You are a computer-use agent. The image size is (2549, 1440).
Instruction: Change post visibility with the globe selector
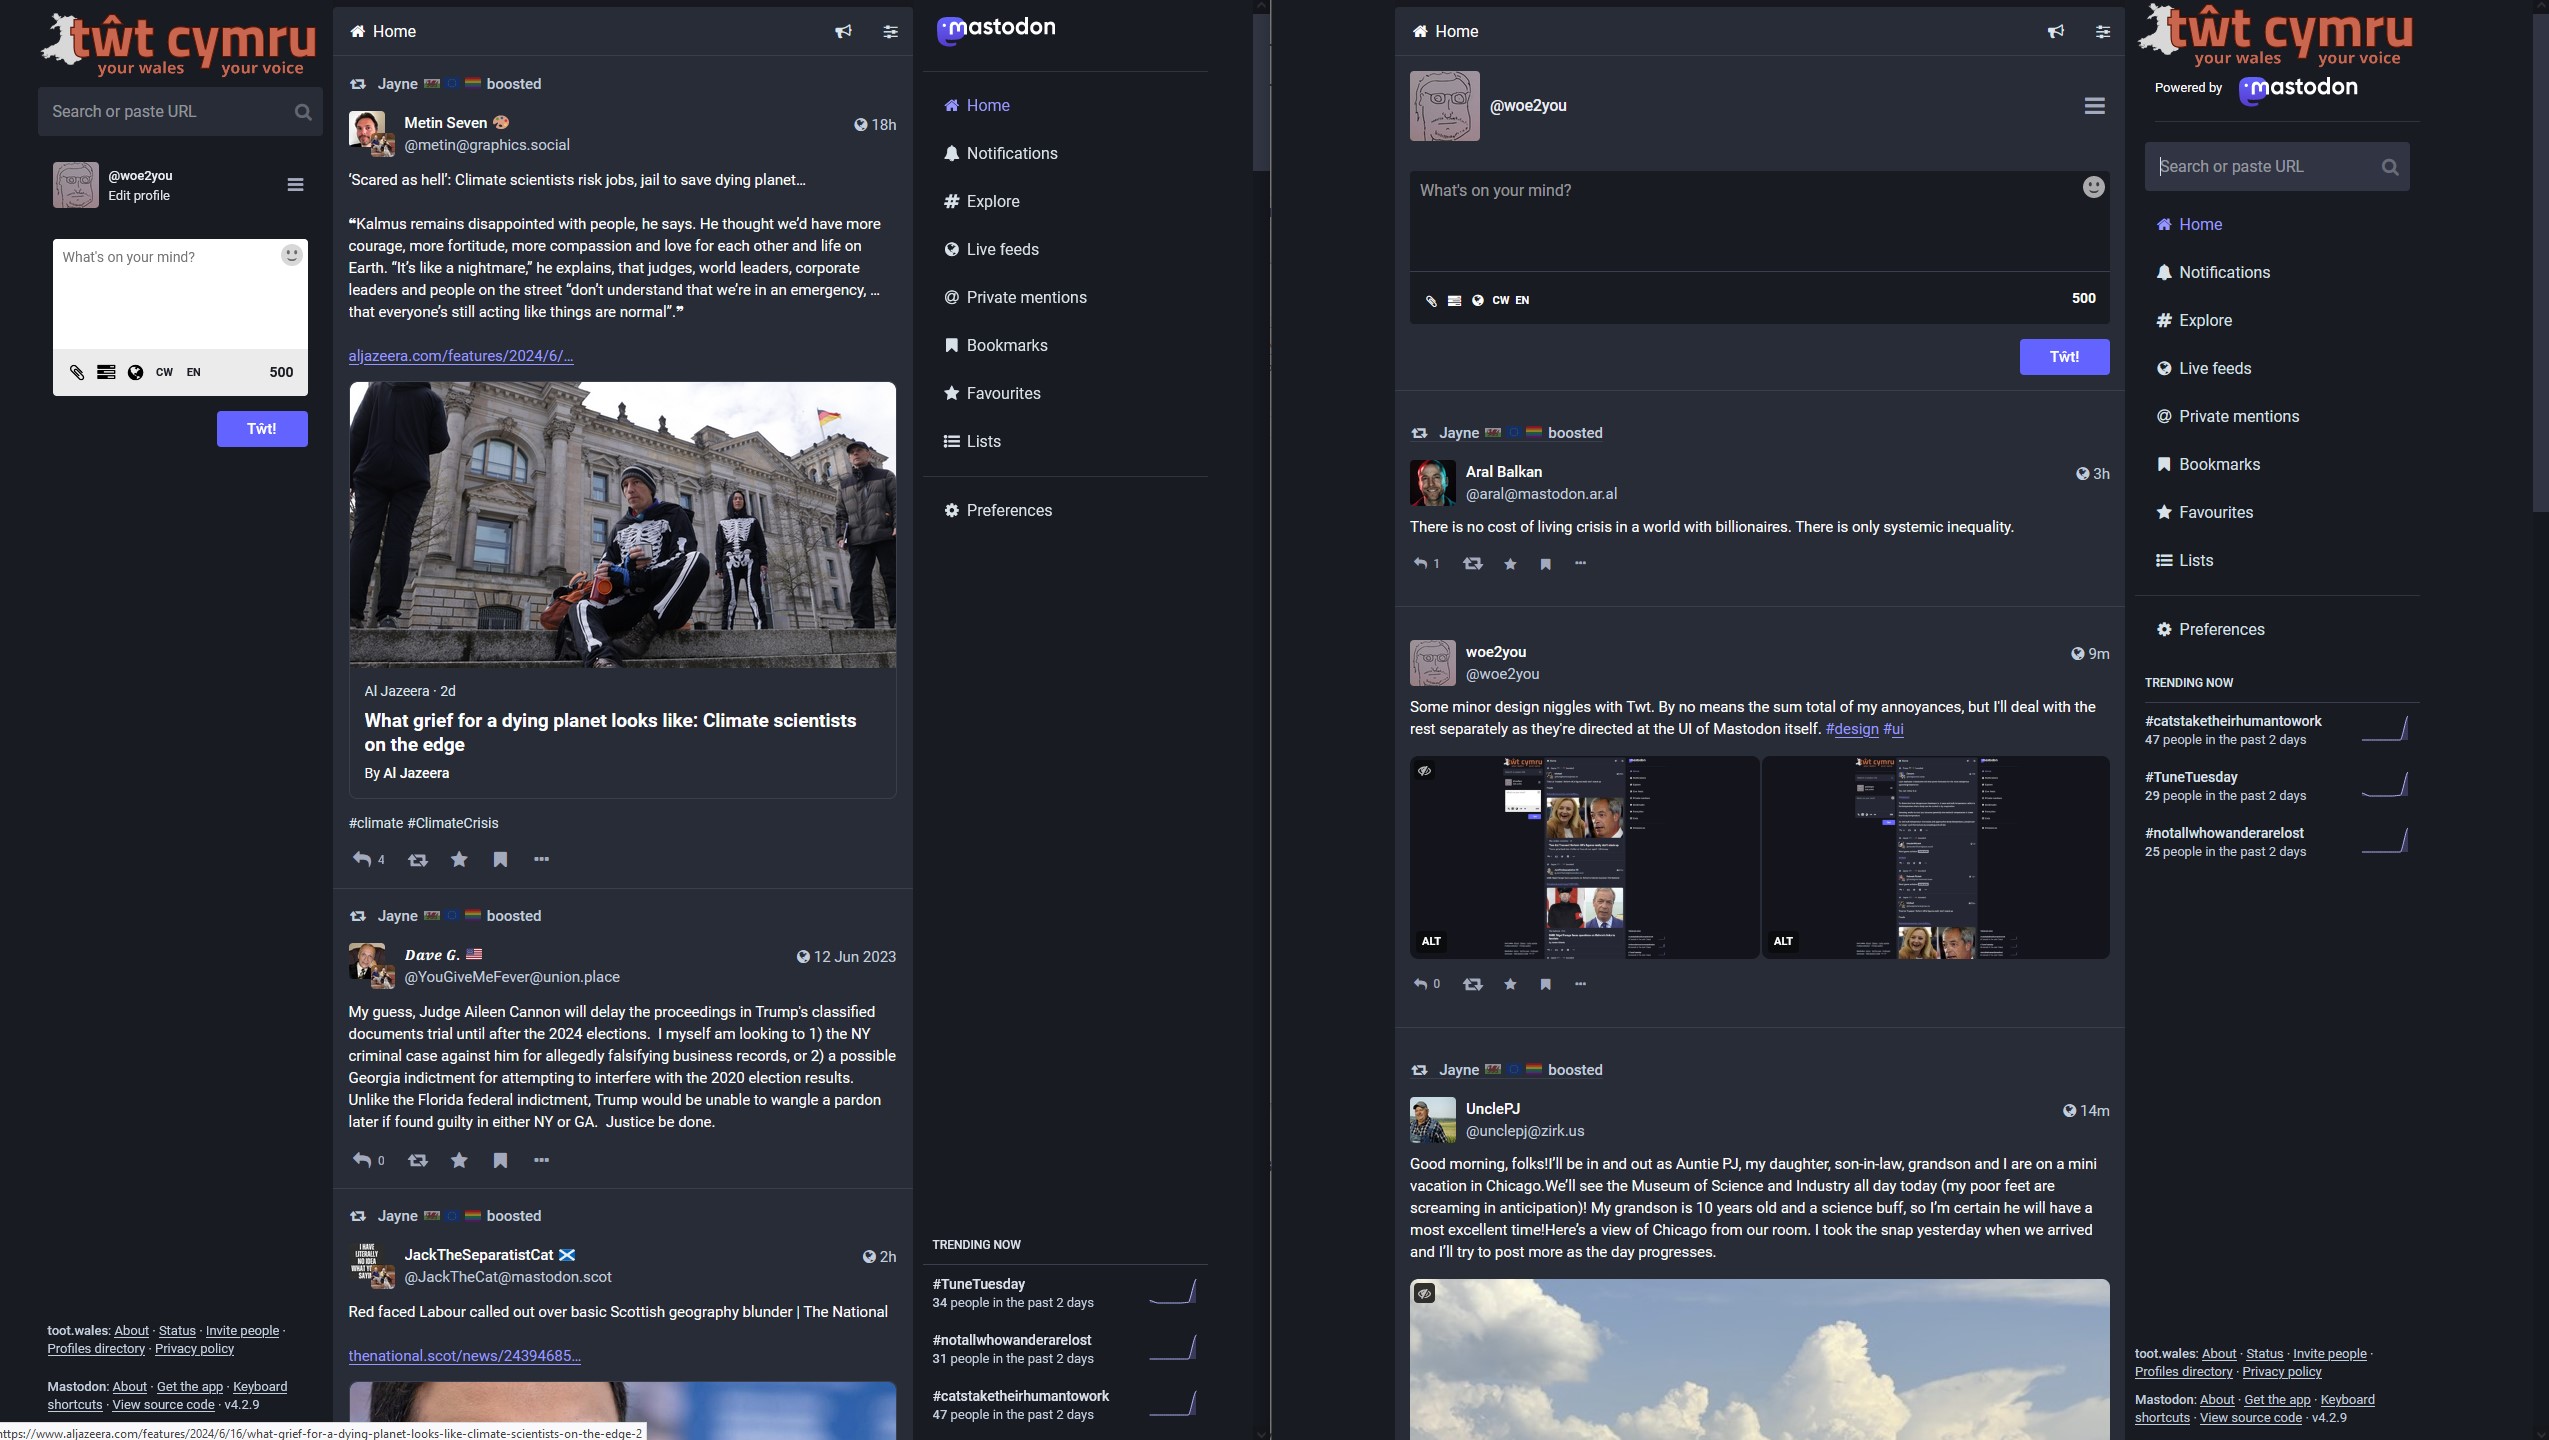point(136,372)
